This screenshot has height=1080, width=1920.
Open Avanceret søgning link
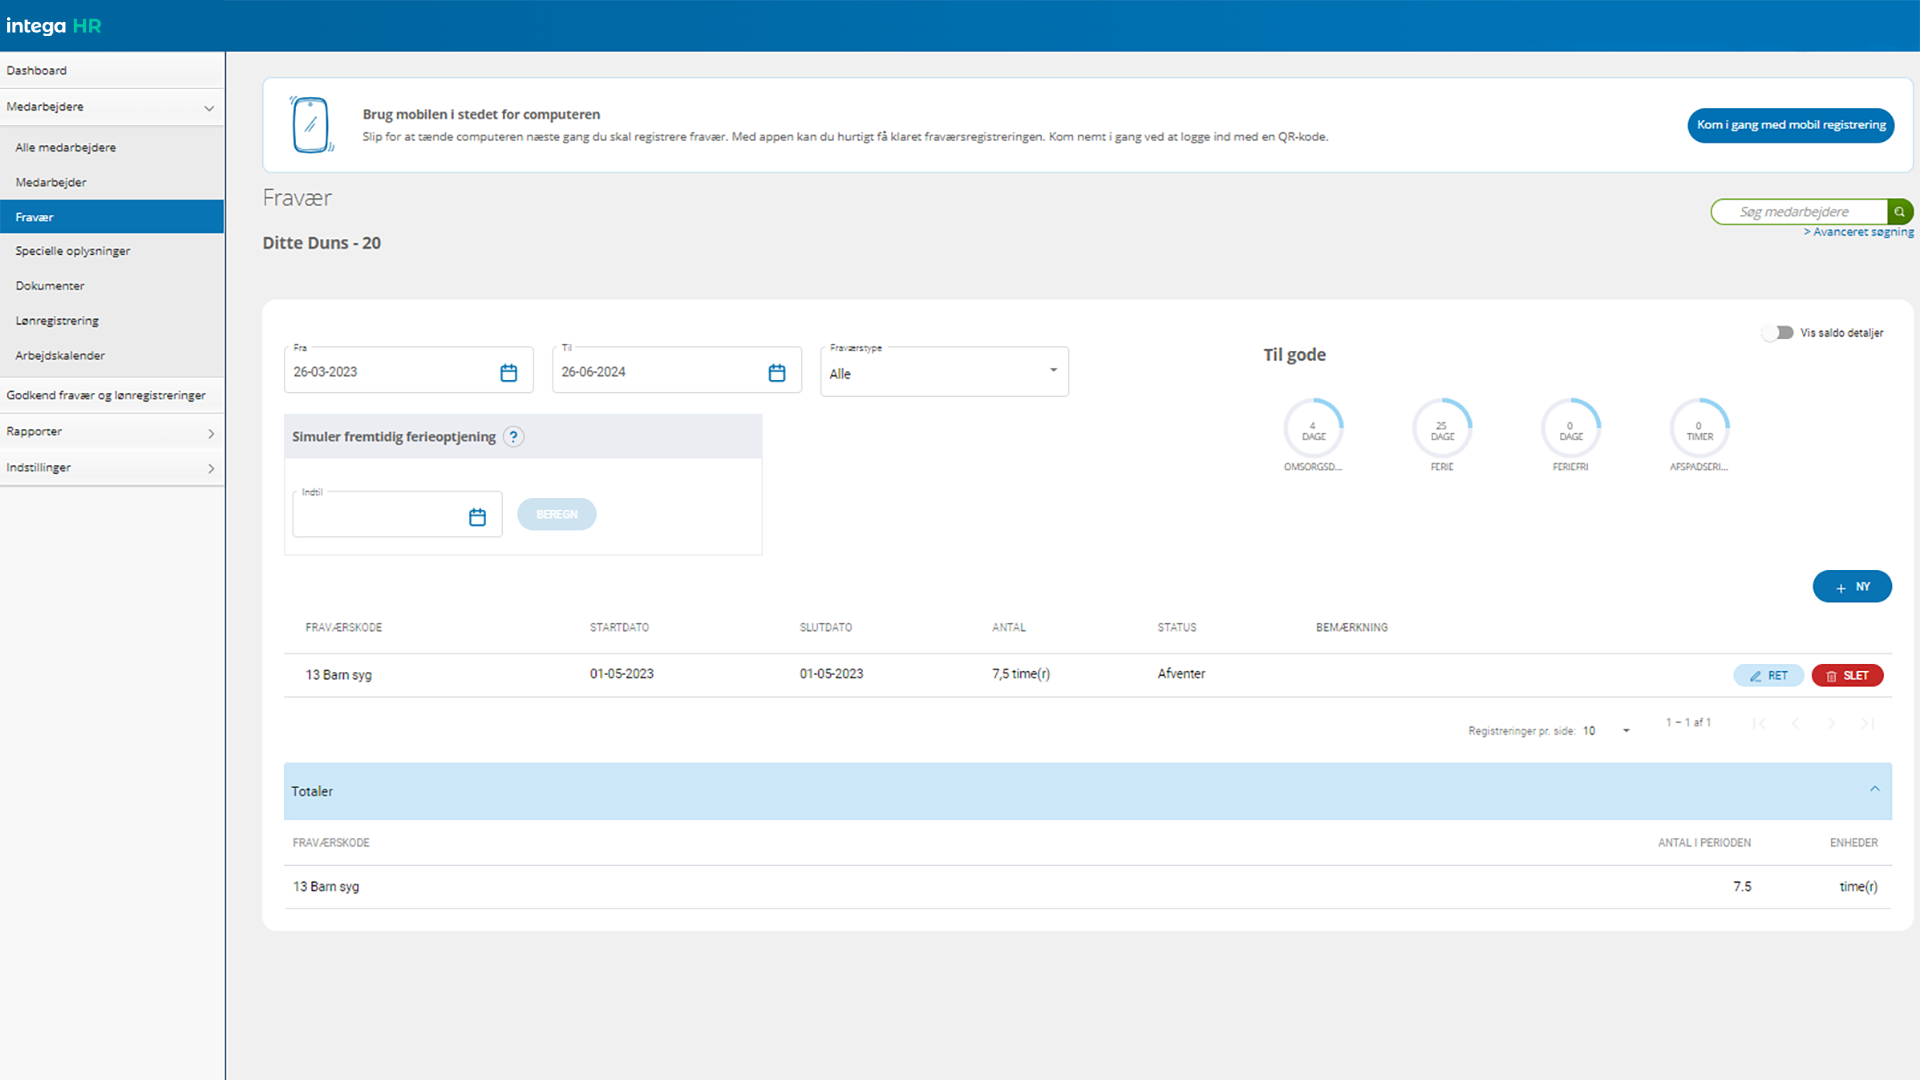1862,232
